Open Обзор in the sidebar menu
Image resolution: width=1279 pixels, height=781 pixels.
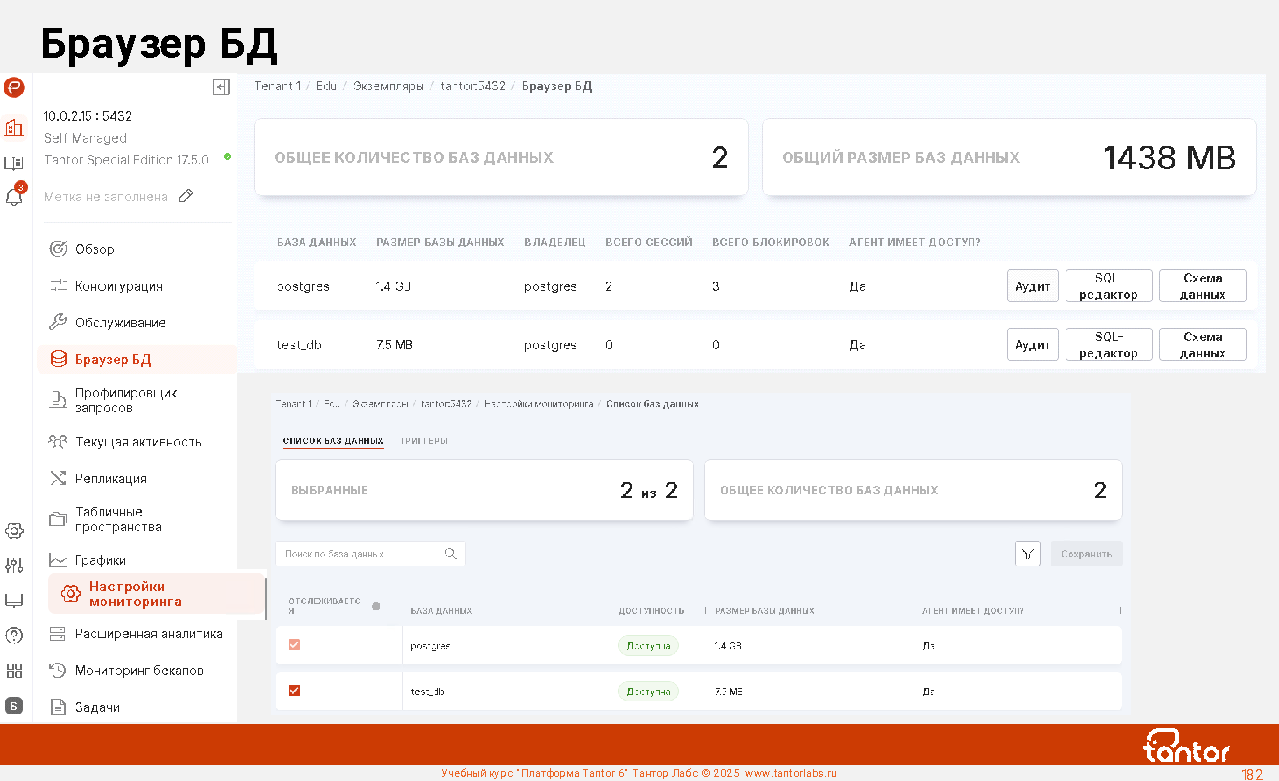[x=95, y=249]
